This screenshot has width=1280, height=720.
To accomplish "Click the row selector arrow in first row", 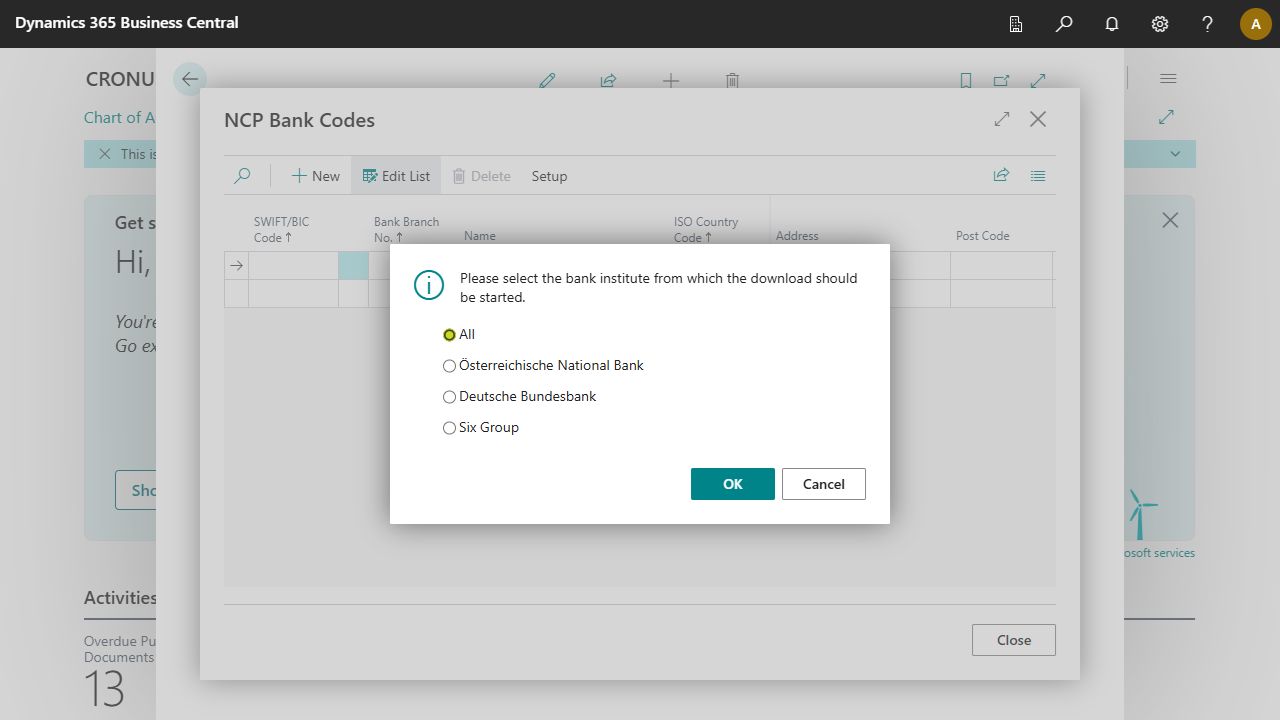I will [x=237, y=266].
